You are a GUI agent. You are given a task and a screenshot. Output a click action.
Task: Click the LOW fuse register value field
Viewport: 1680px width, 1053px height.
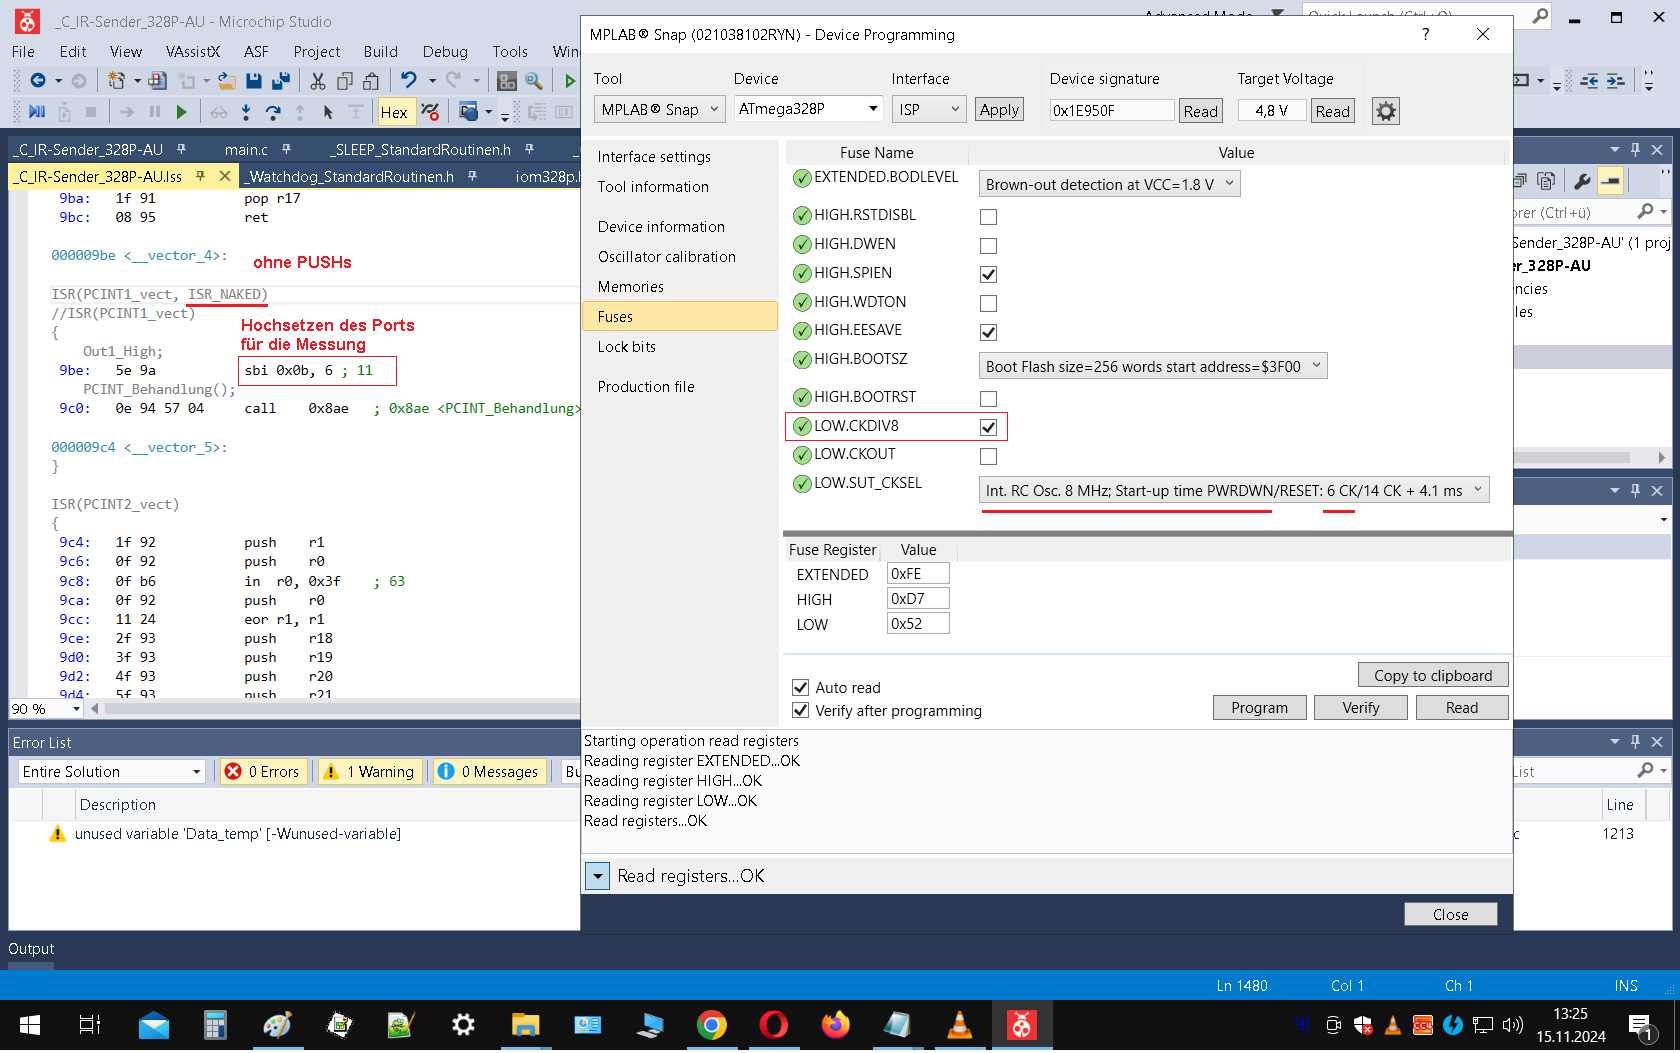[918, 623]
